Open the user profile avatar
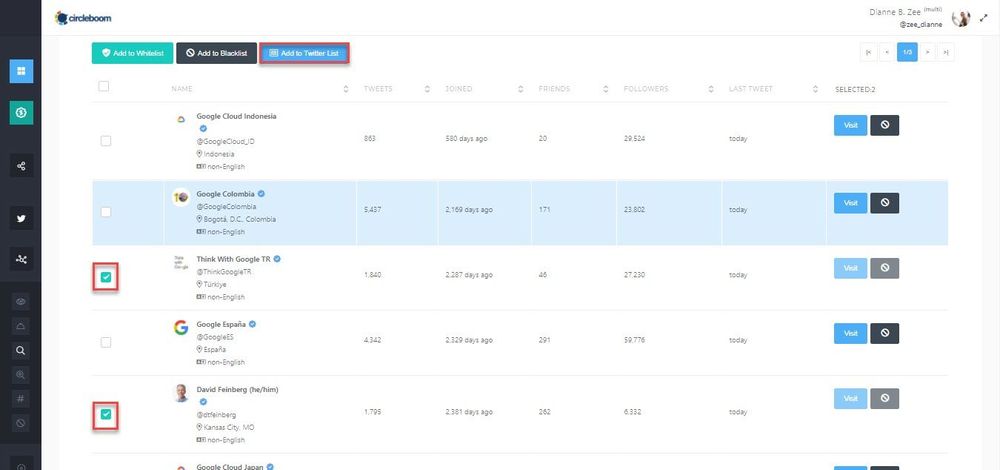 pyautogui.click(x=960, y=18)
